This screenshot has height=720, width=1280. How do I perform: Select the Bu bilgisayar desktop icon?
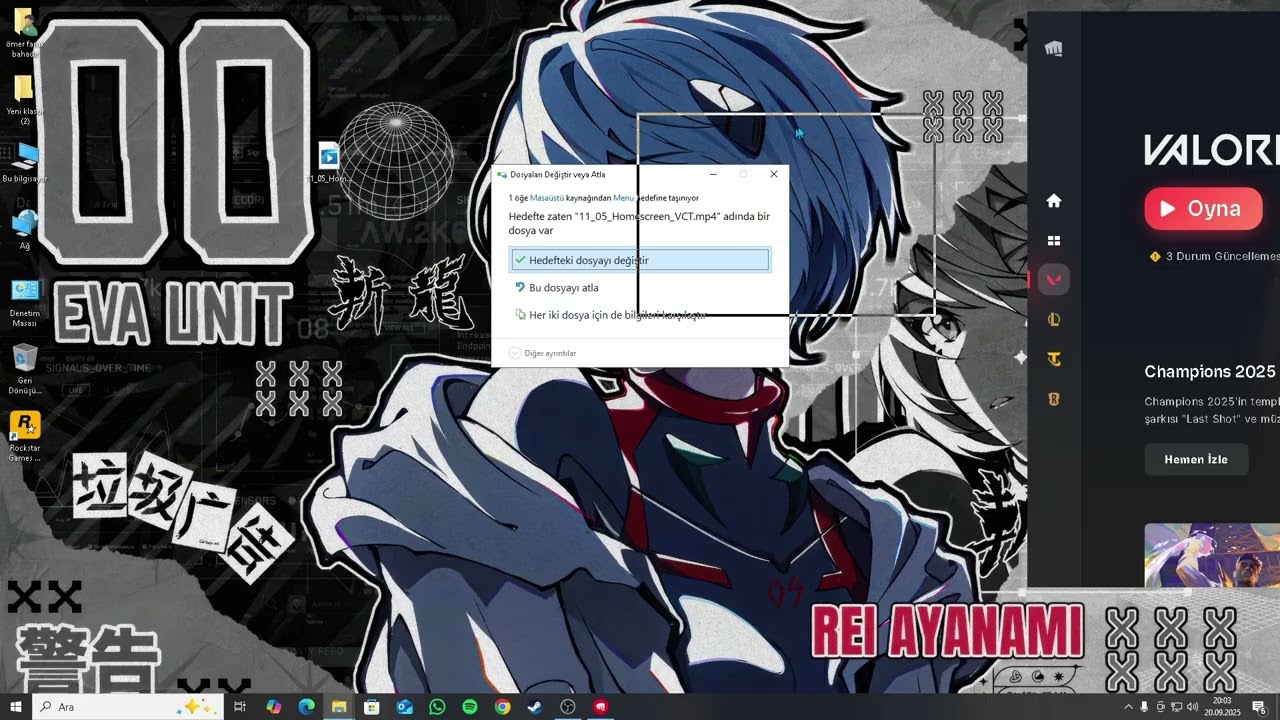point(25,162)
